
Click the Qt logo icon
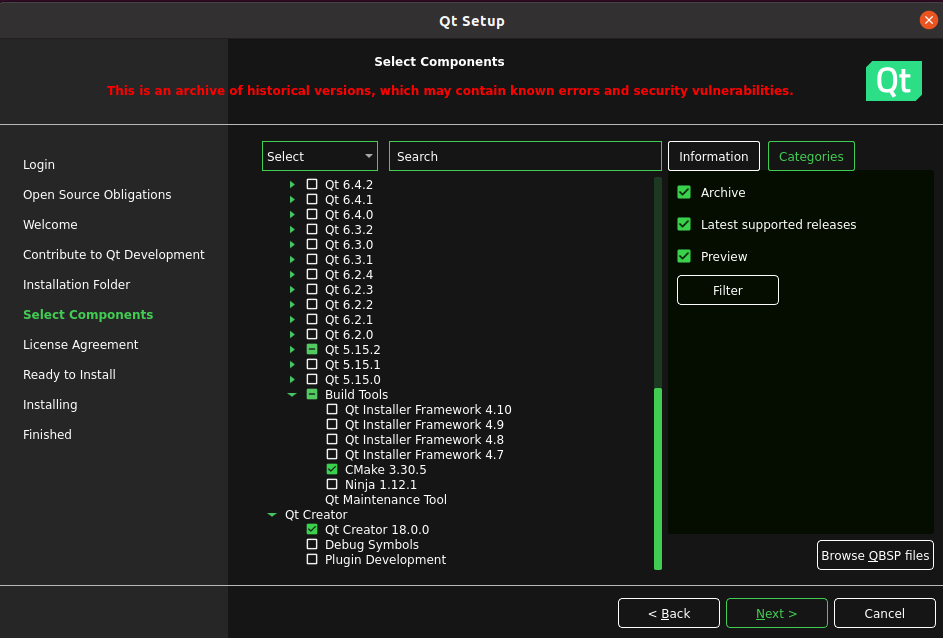coord(894,81)
